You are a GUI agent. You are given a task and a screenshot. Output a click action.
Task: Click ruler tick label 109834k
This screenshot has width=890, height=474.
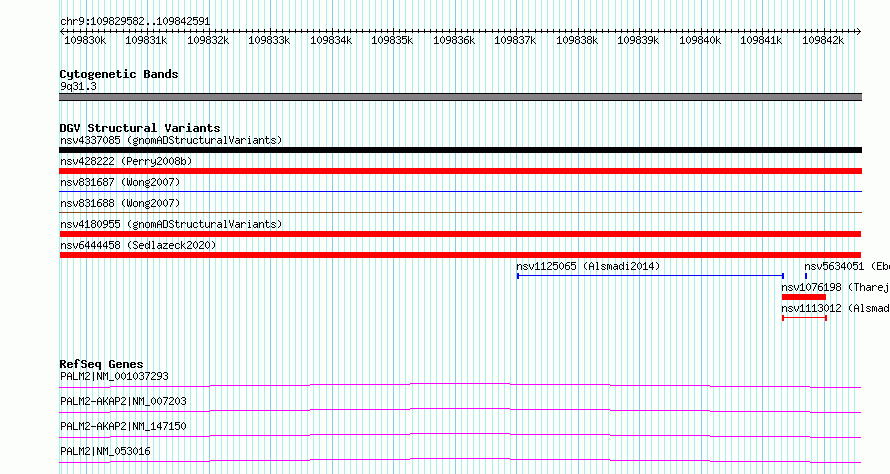point(331,41)
